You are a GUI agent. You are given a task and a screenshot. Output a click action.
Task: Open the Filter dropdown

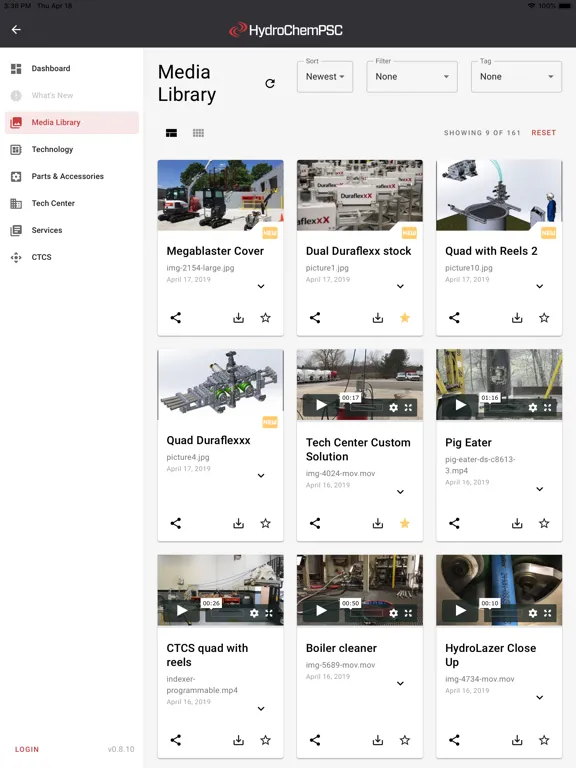[x=412, y=76]
